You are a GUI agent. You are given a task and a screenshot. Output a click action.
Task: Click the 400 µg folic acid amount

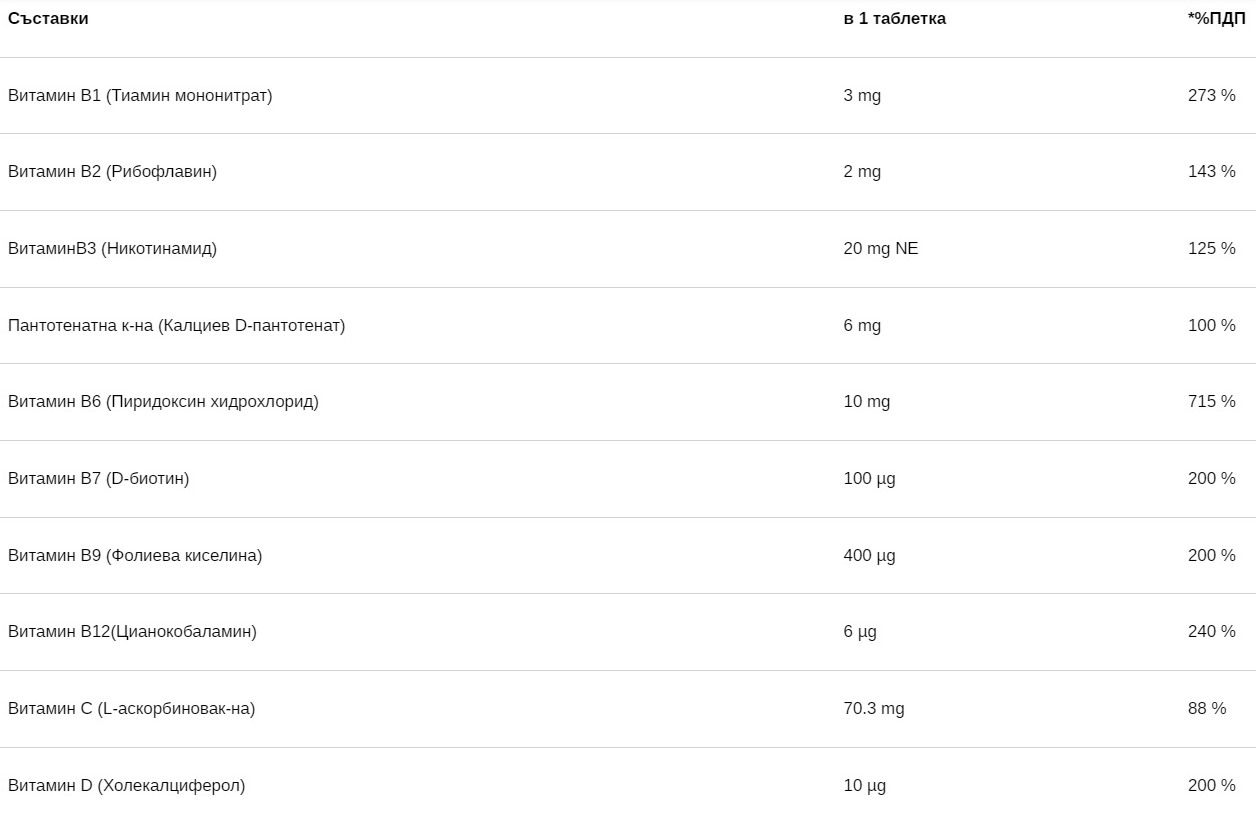tap(869, 555)
